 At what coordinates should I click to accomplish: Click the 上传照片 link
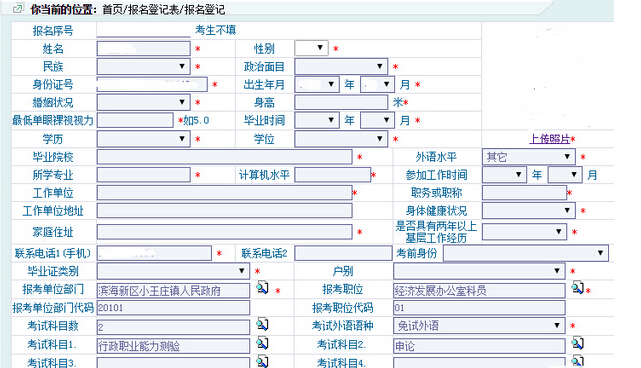click(x=549, y=139)
